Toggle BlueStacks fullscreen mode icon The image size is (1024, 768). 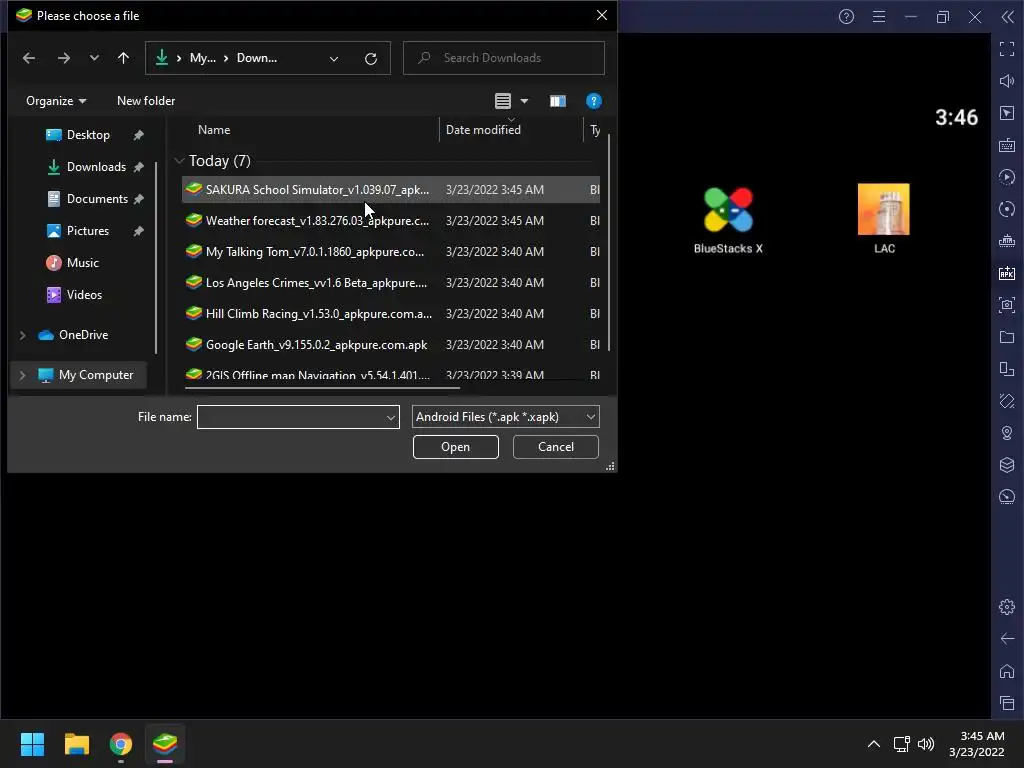[1006, 49]
